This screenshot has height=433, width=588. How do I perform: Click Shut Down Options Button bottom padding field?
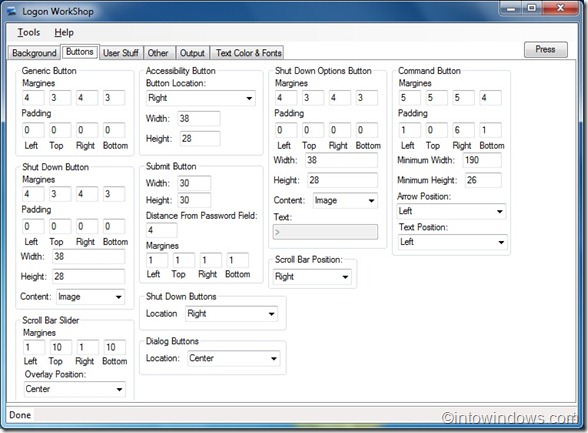pos(367,130)
